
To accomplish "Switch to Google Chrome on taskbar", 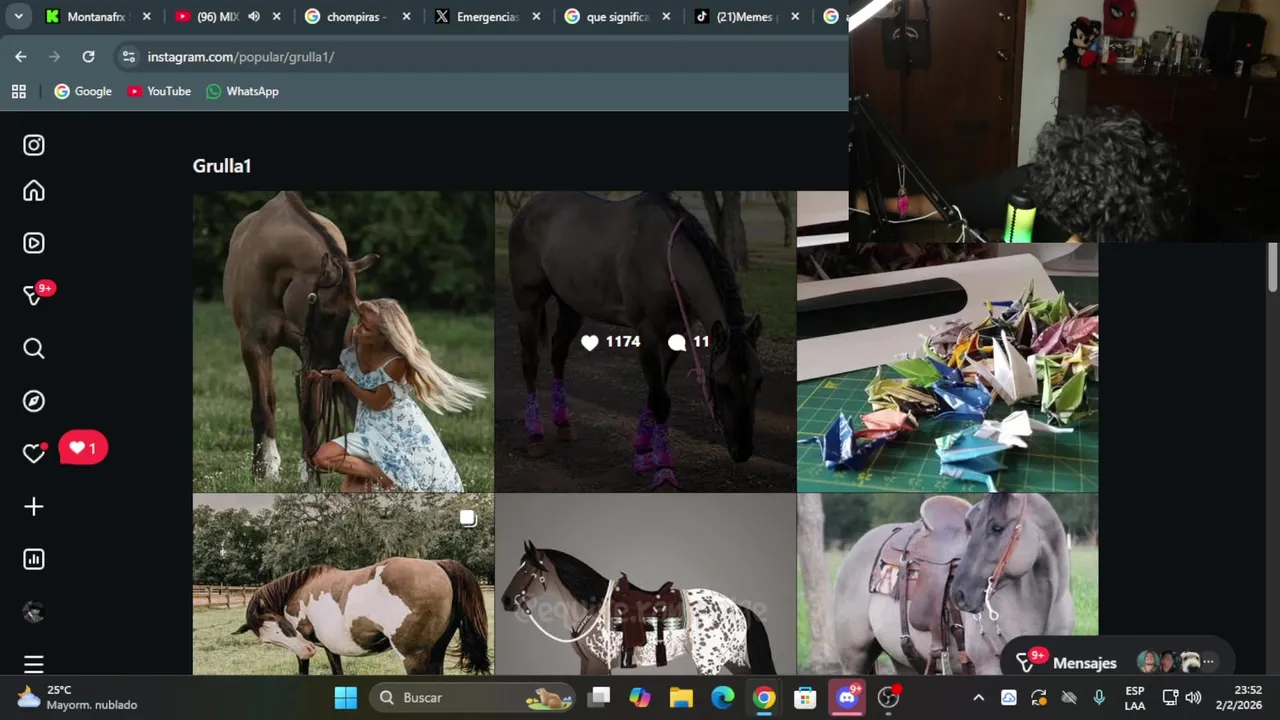I will click(764, 697).
